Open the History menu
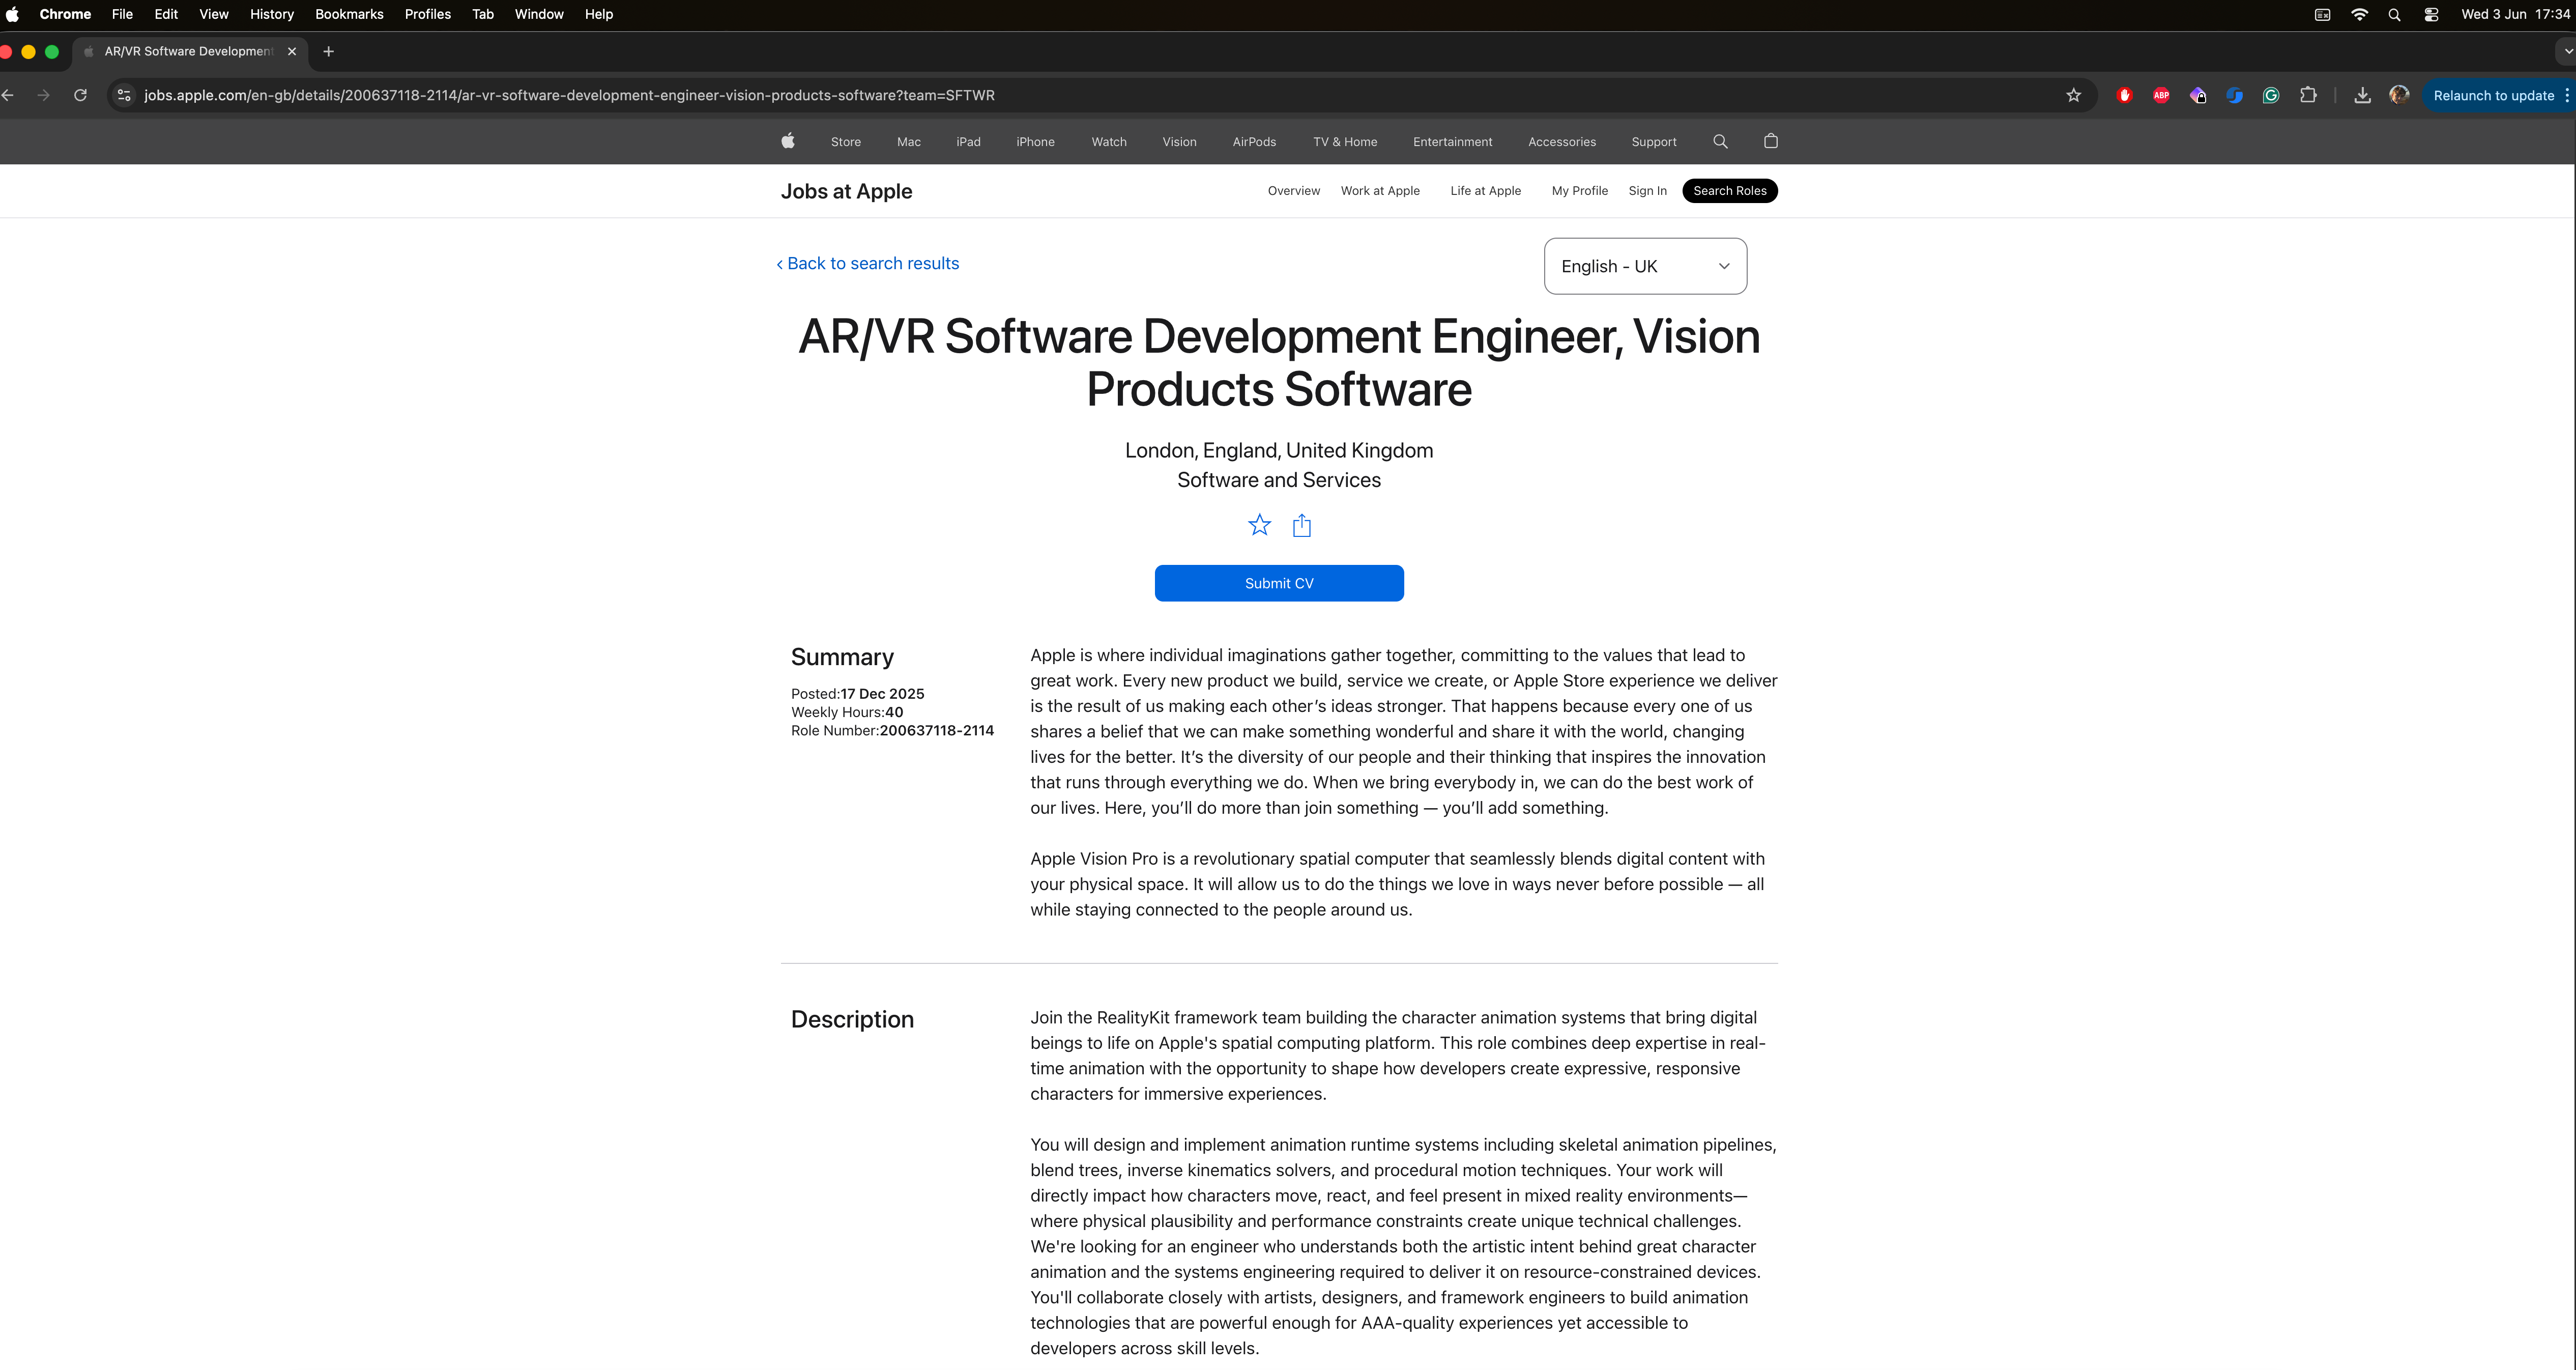2576x1370 pixels. coord(272,14)
